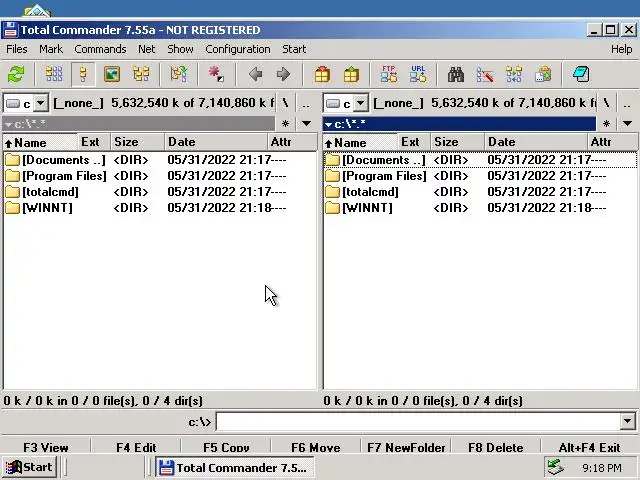The image size is (640, 480).
Task: Select [totalcmd] folder in right panel
Action: 480,192
